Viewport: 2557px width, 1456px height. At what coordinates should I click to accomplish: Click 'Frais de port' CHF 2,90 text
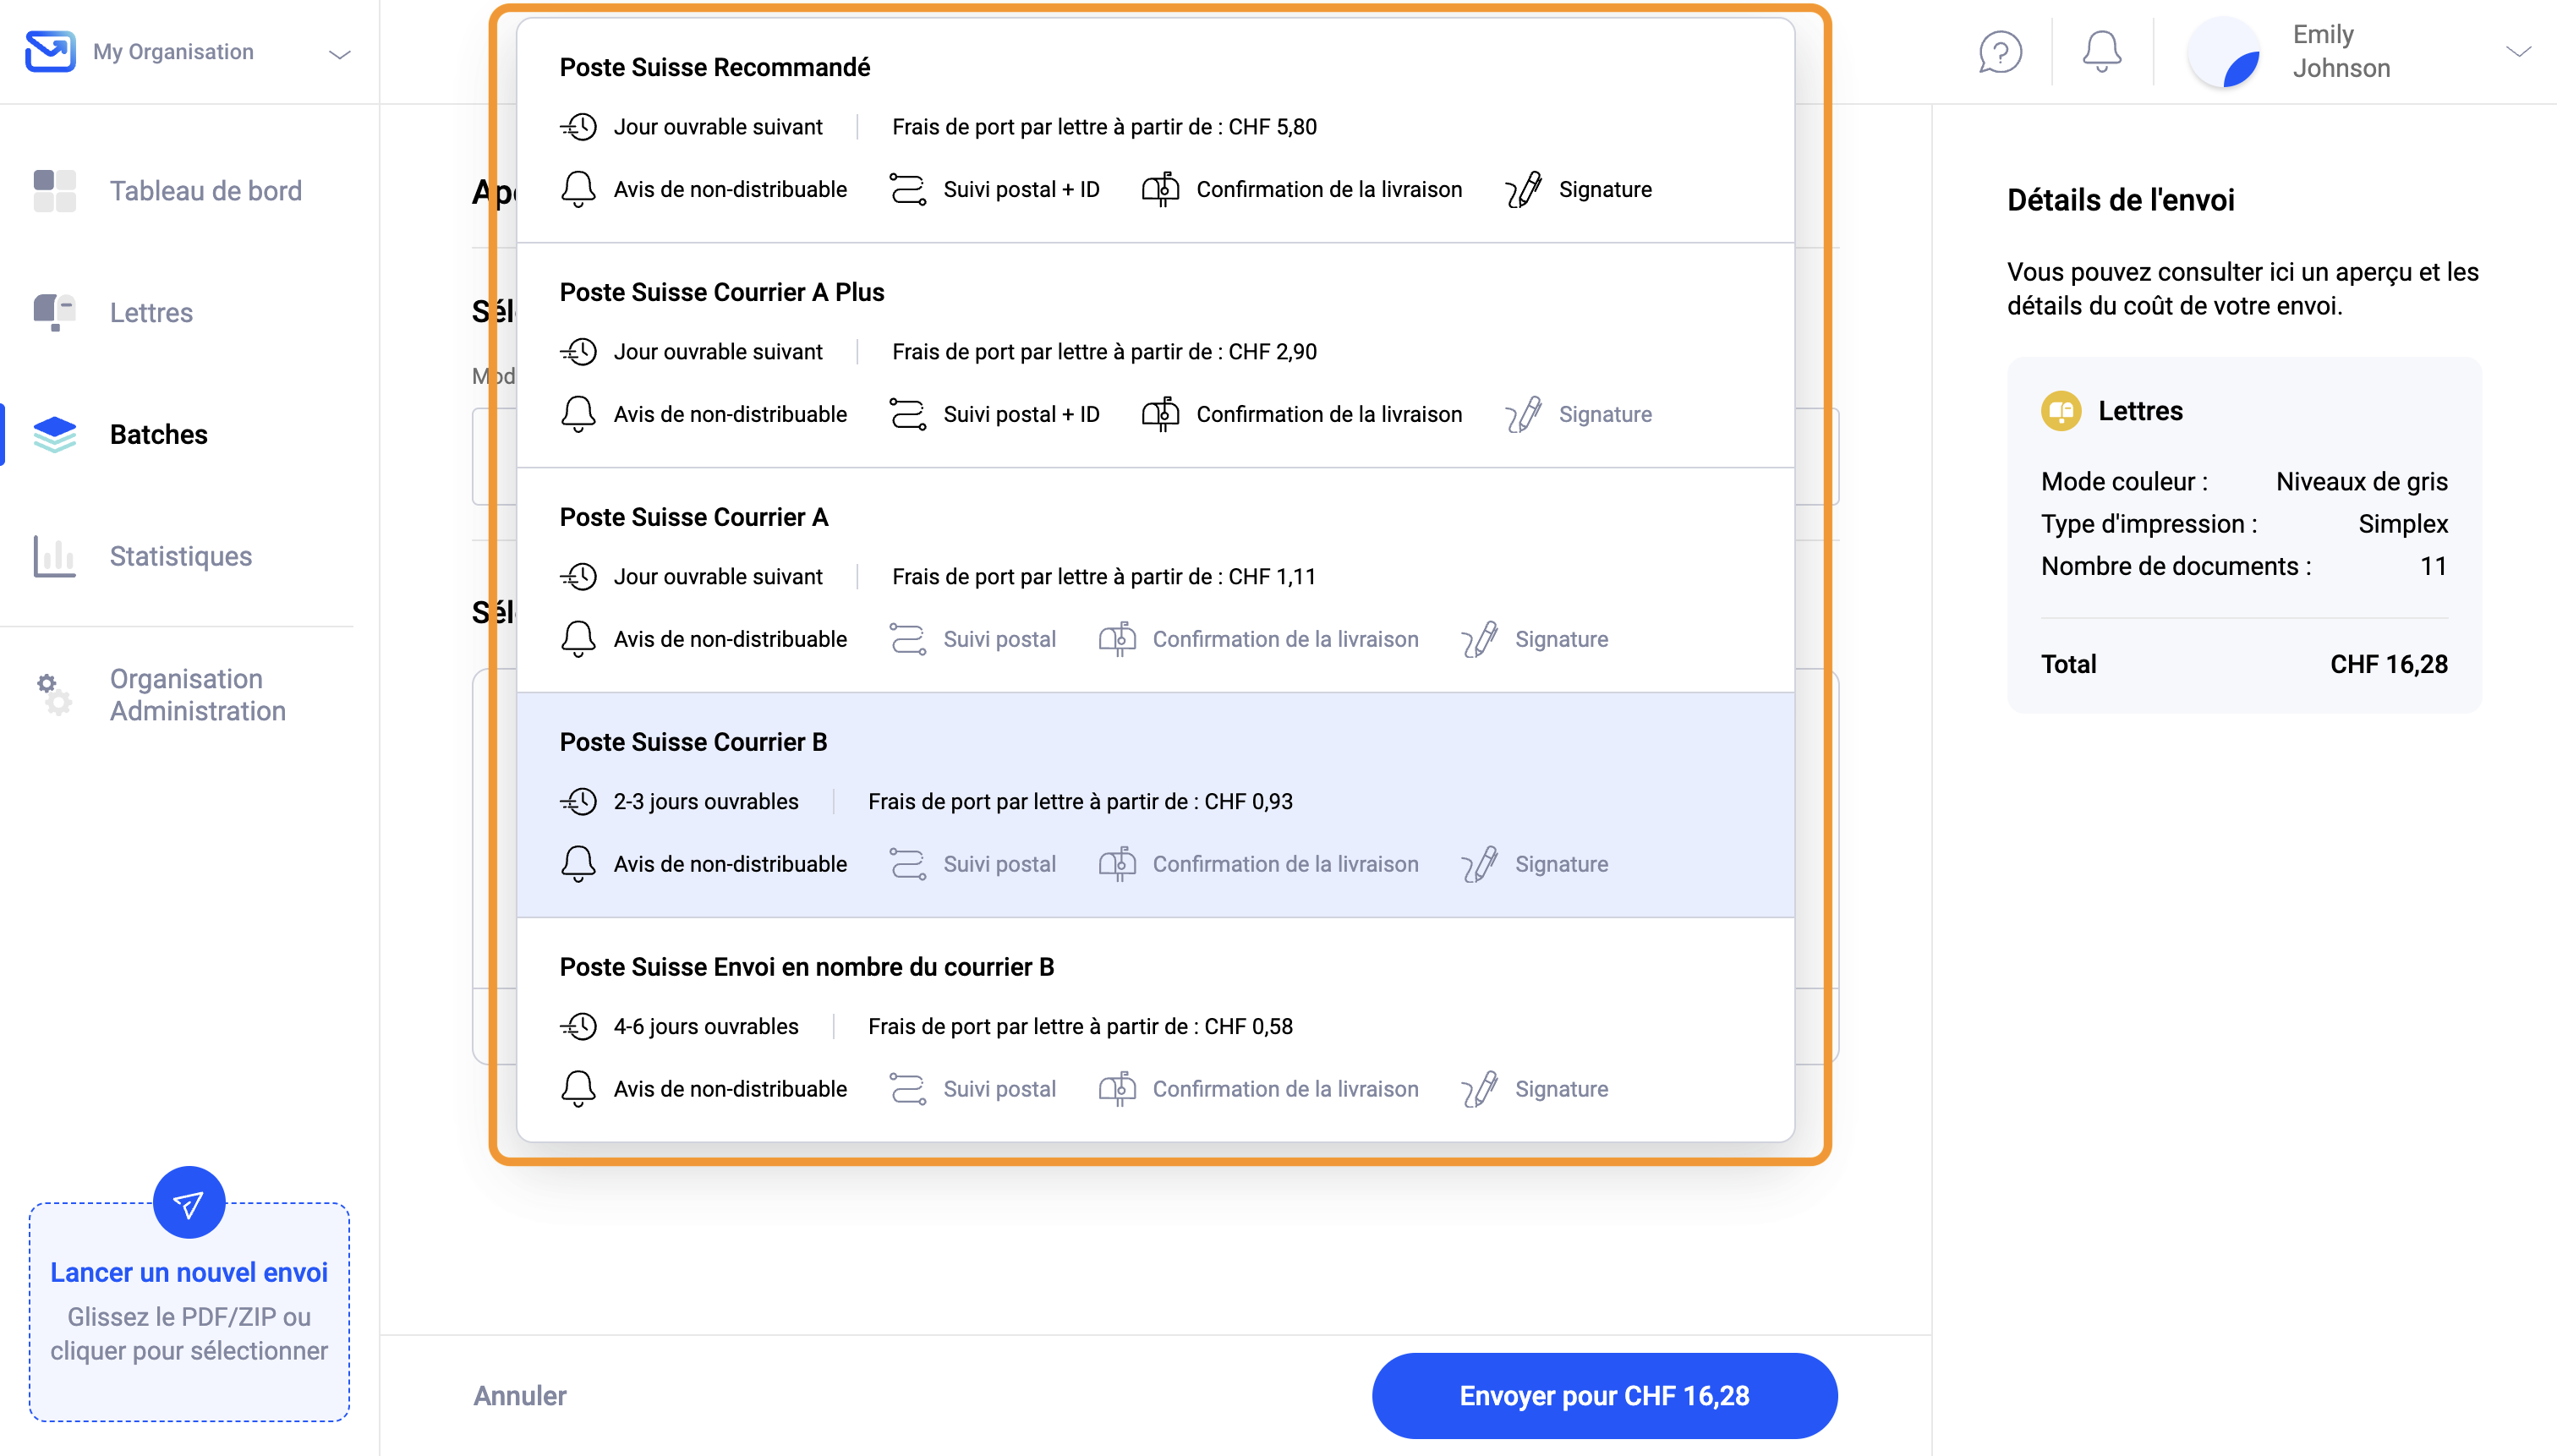pyautogui.click(x=1104, y=352)
